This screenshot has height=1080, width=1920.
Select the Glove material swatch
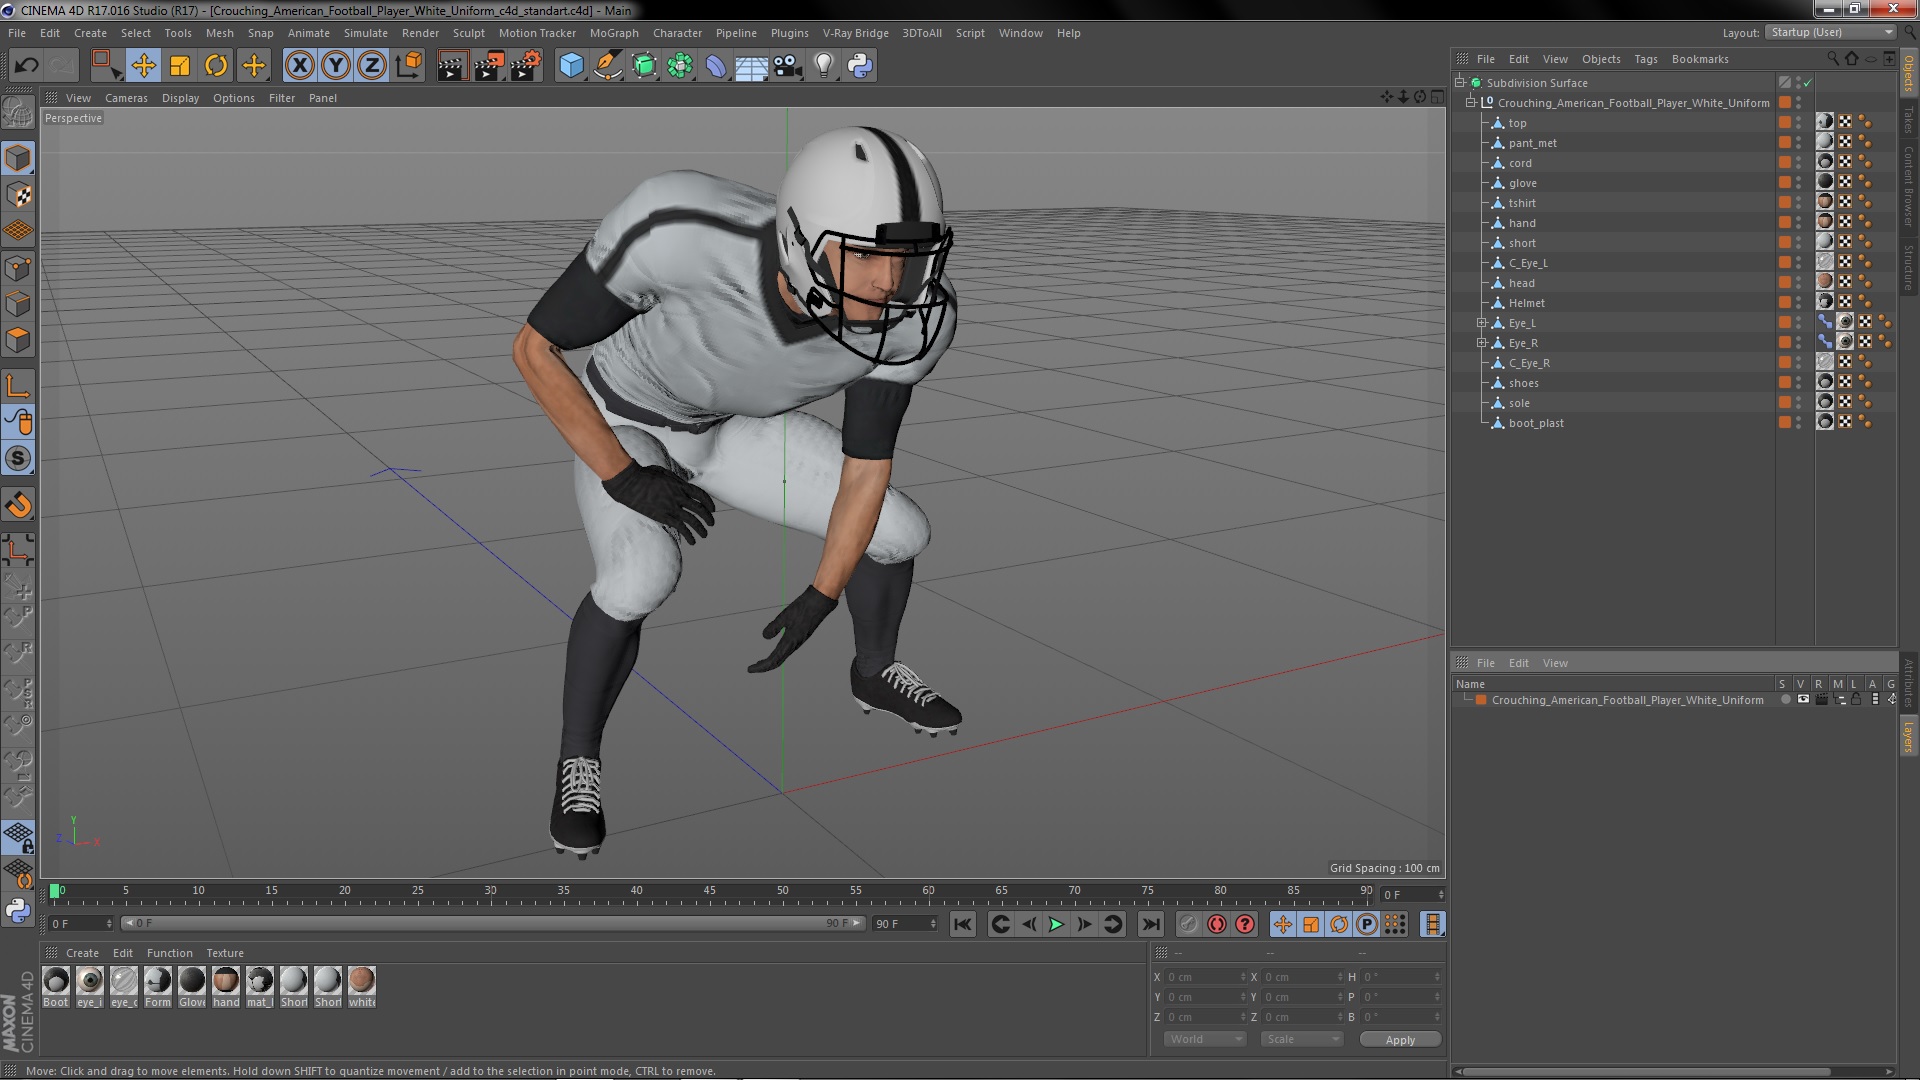192,986
